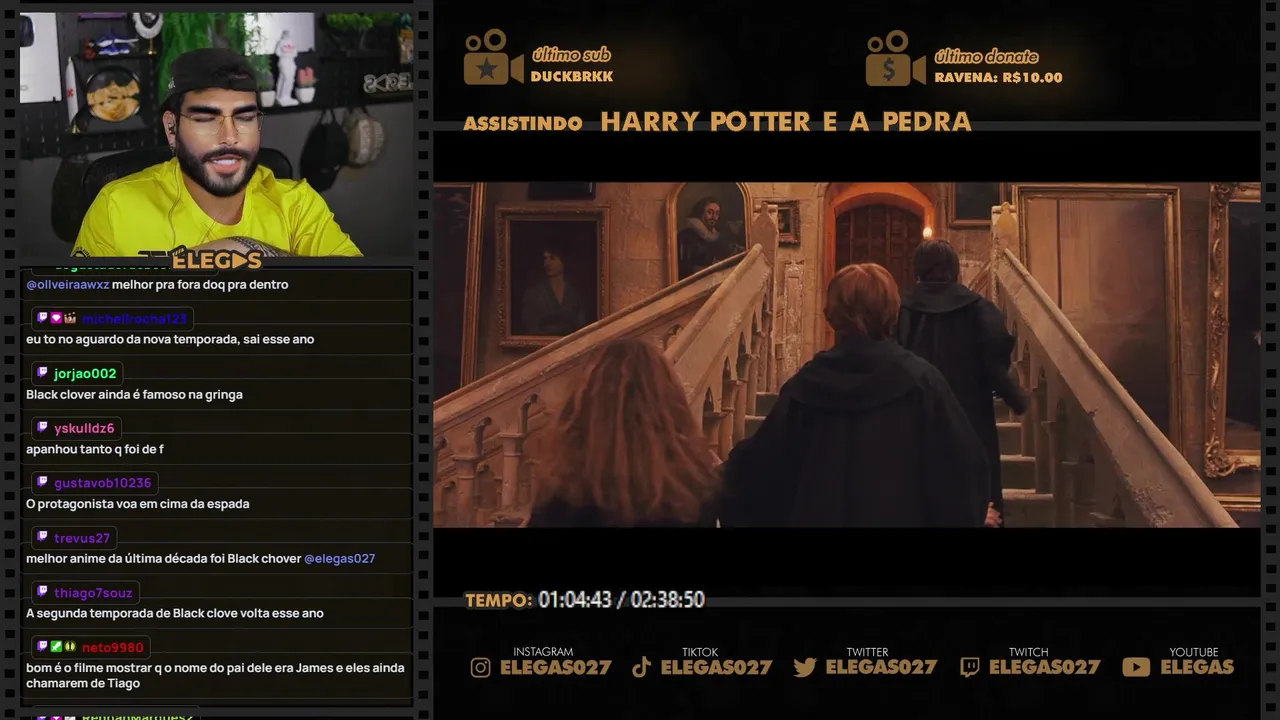Click the YouTube play icon

click(1136, 667)
